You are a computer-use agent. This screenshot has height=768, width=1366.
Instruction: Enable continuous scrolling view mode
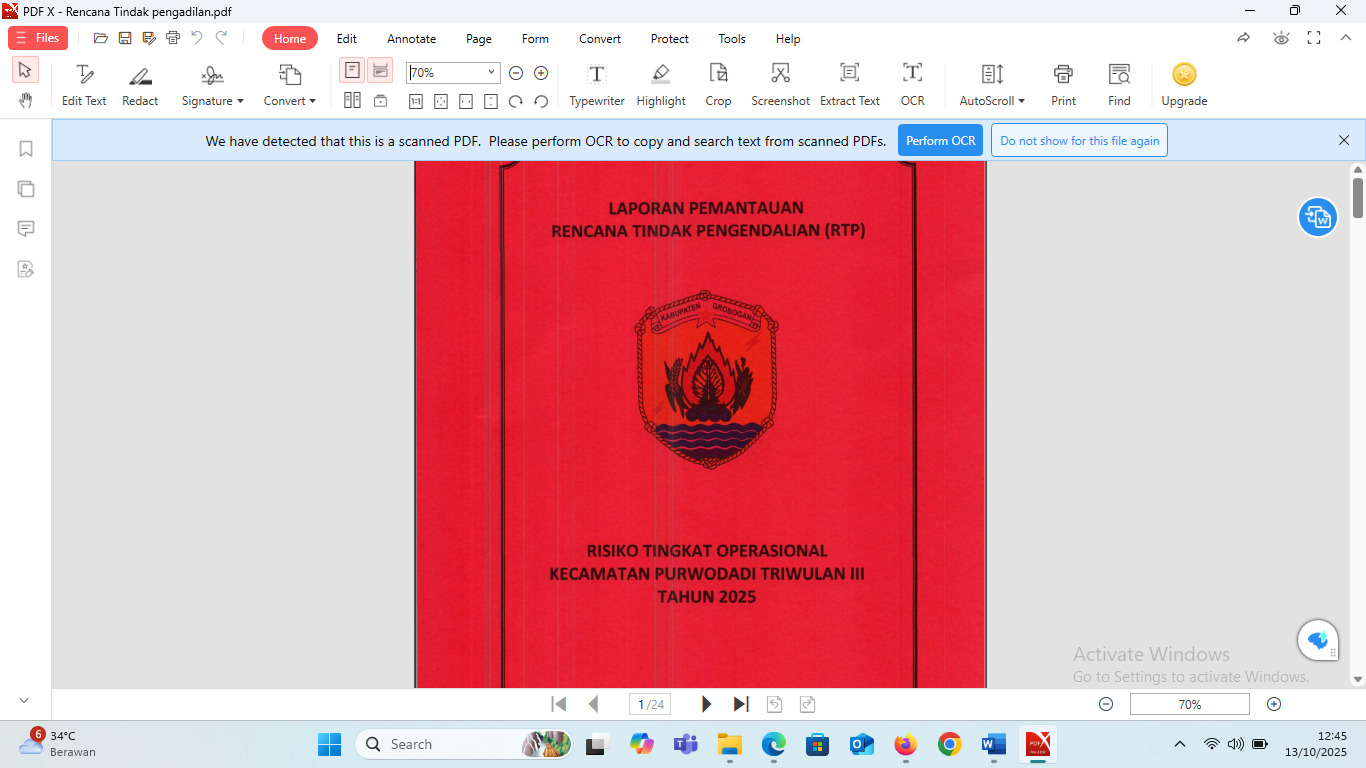tap(380, 71)
